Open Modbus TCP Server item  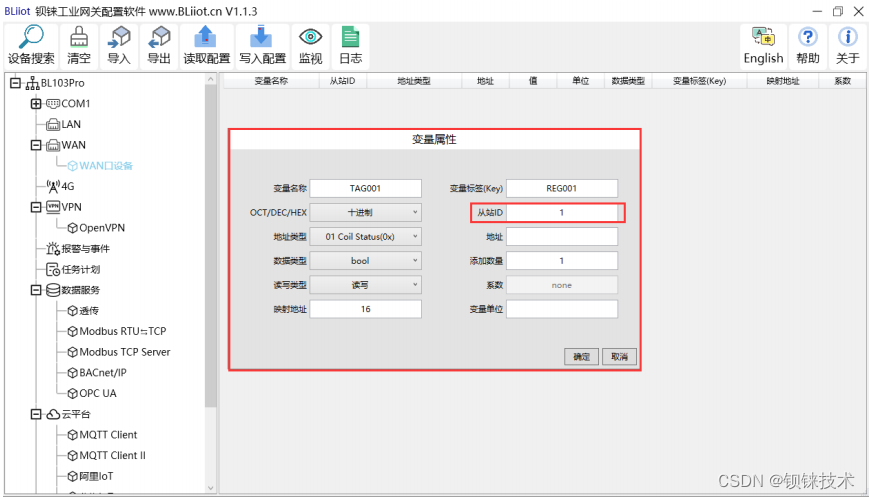pos(125,352)
